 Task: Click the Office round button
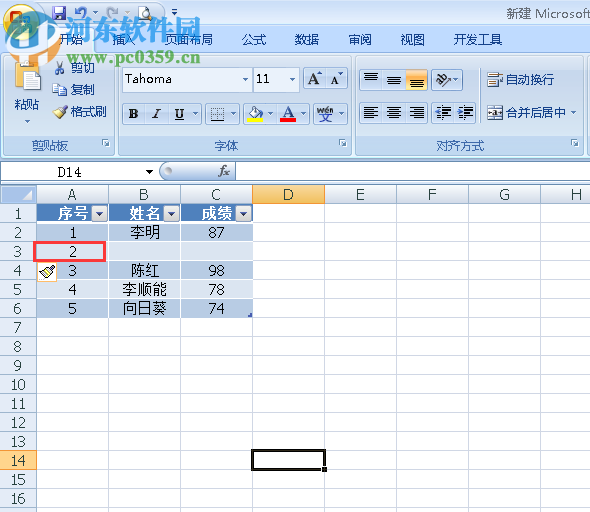(x=20, y=21)
